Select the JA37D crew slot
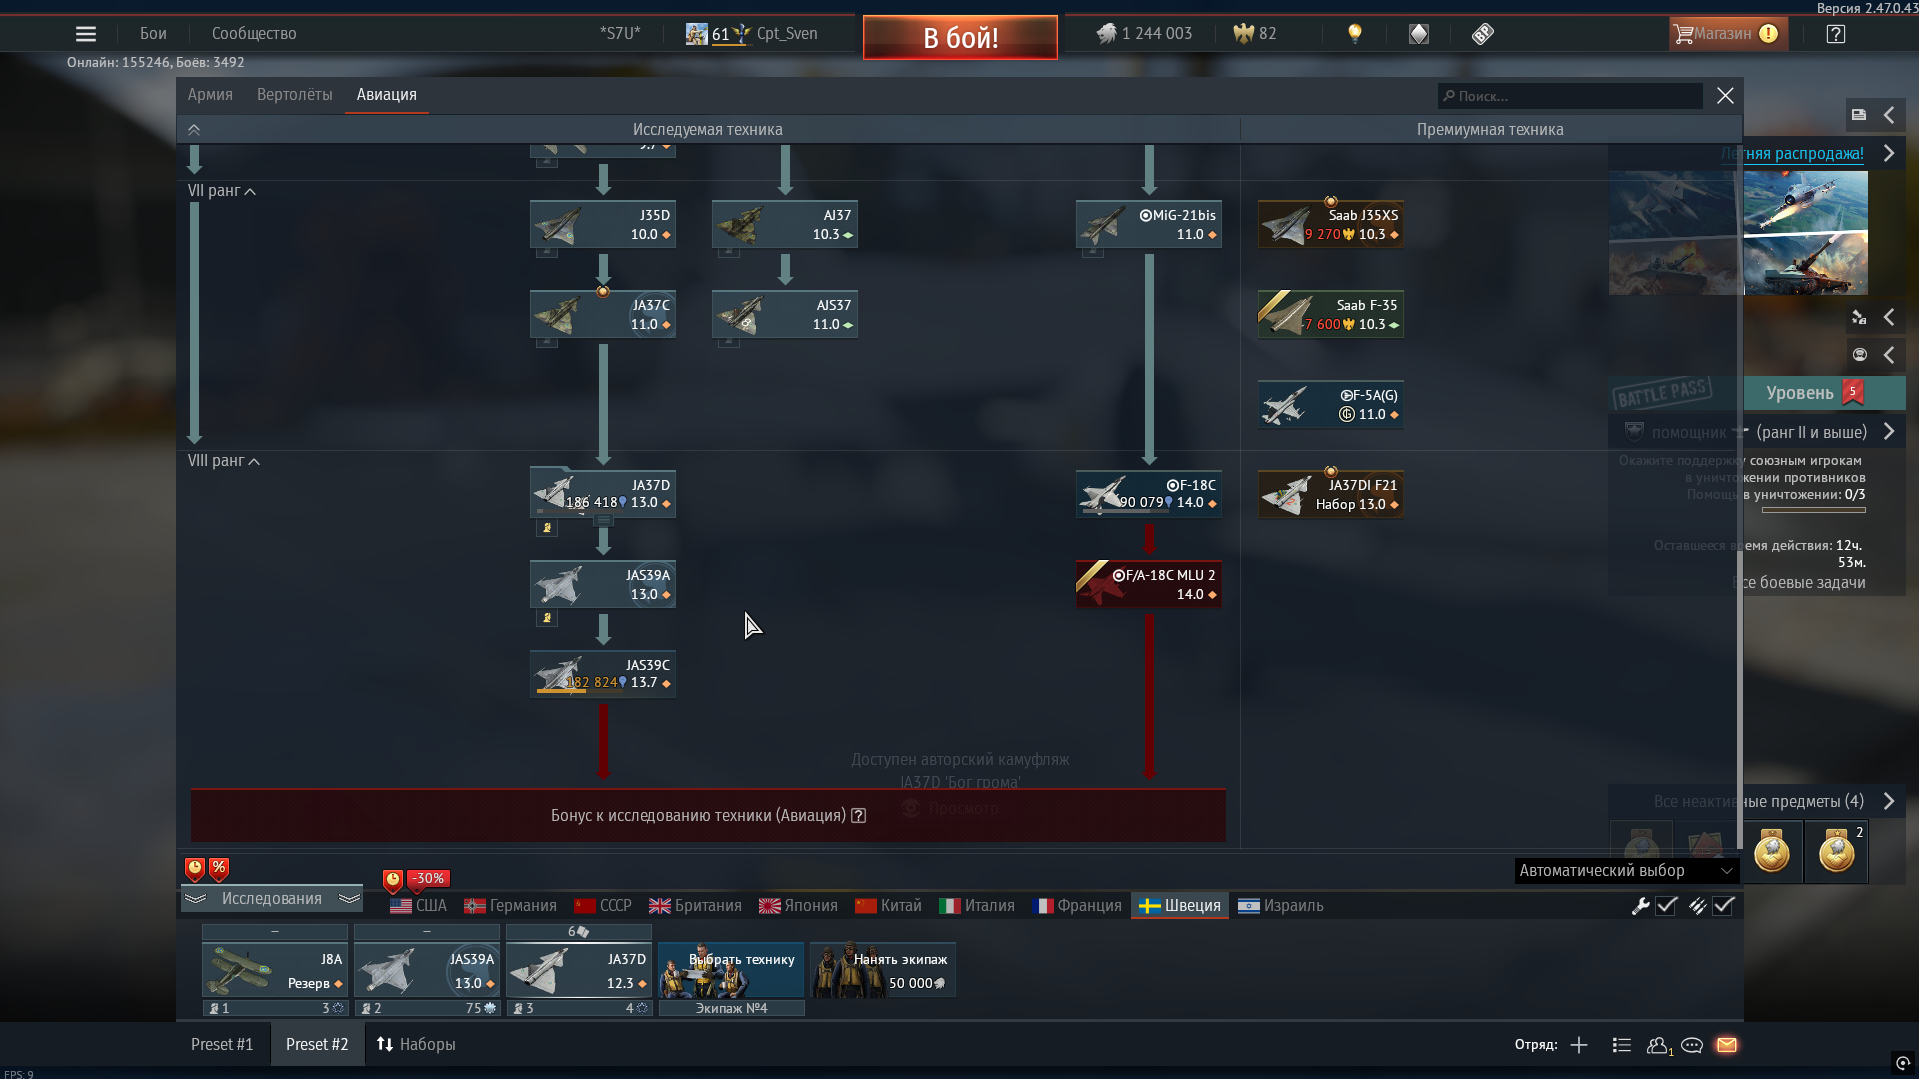The width and height of the screenshot is (1919, 1079). (x=579, y=970)
